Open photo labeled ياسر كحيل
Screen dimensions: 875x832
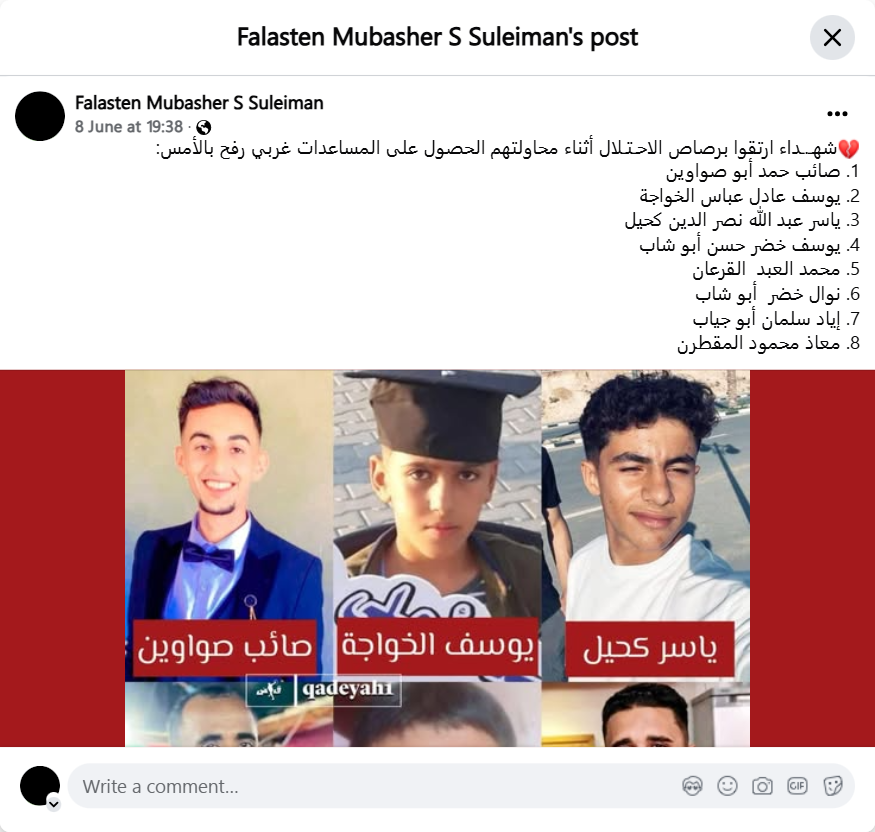pos(646,526)
